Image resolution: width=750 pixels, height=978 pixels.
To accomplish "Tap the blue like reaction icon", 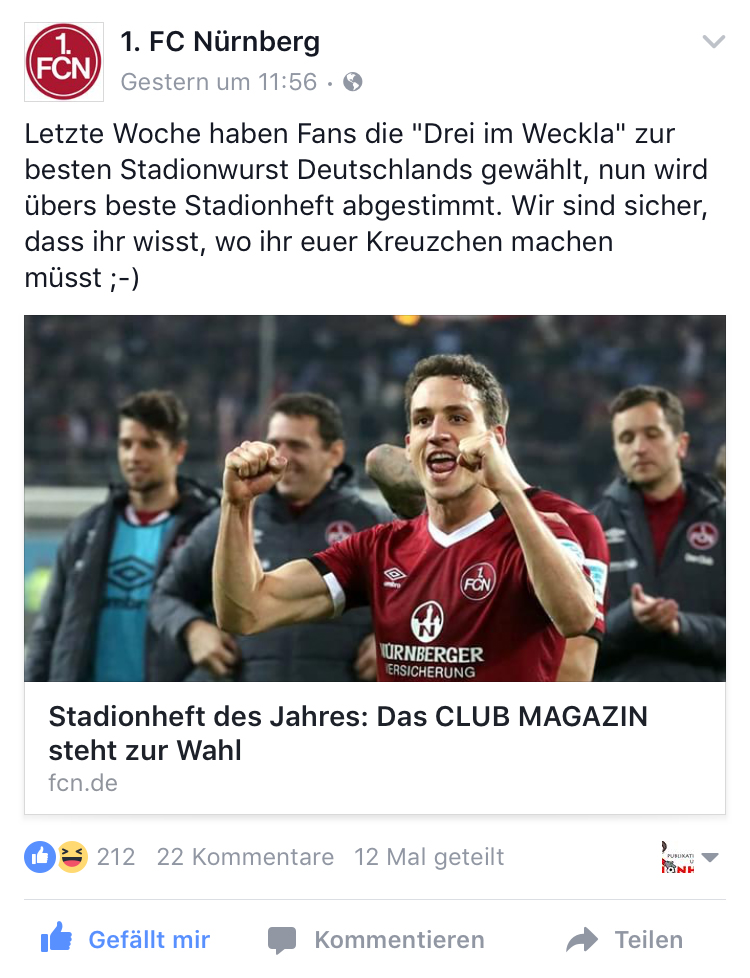I will 40,856.
